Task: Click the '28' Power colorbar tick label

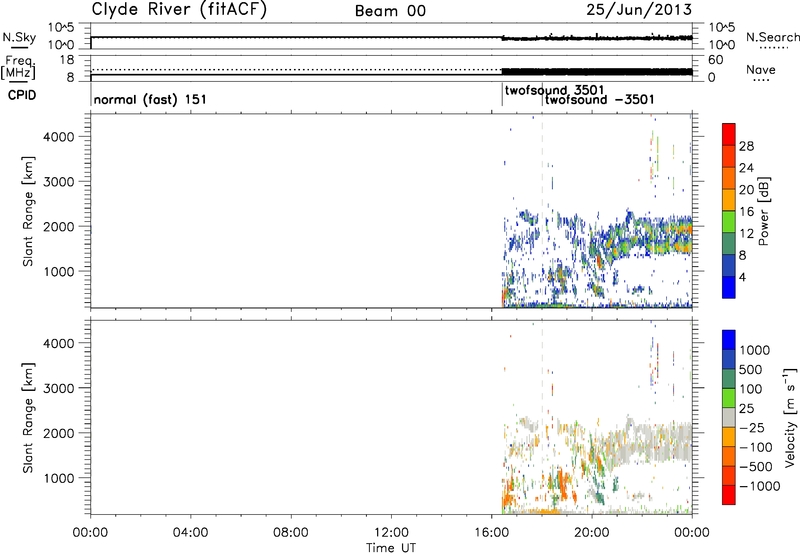Action: tap(746, 146)
